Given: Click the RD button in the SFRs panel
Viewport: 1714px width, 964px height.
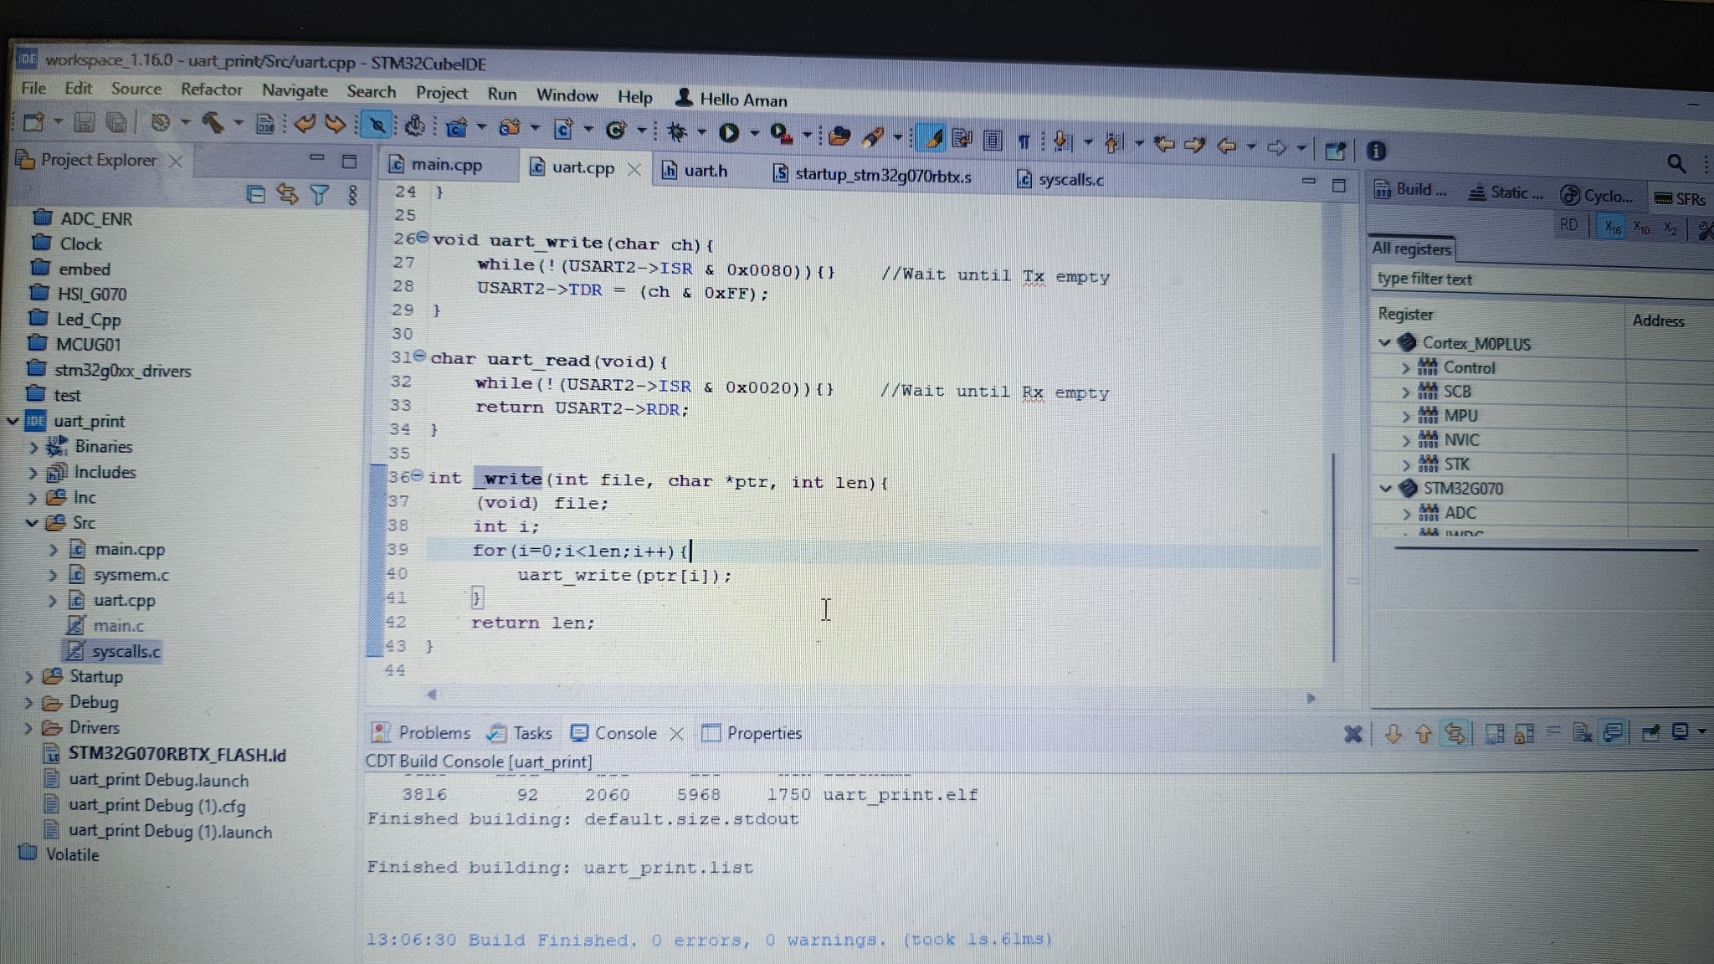Looking at the screenshot, I should coord(1568,224).
